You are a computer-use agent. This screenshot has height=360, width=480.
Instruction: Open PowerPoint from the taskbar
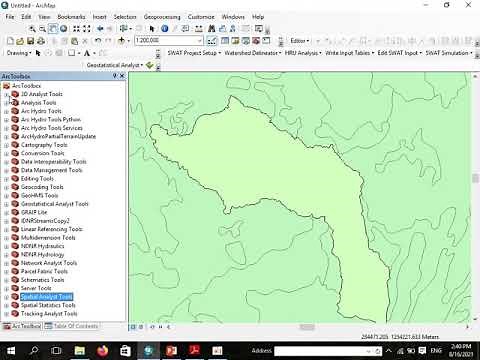click(x=171, y=351)
